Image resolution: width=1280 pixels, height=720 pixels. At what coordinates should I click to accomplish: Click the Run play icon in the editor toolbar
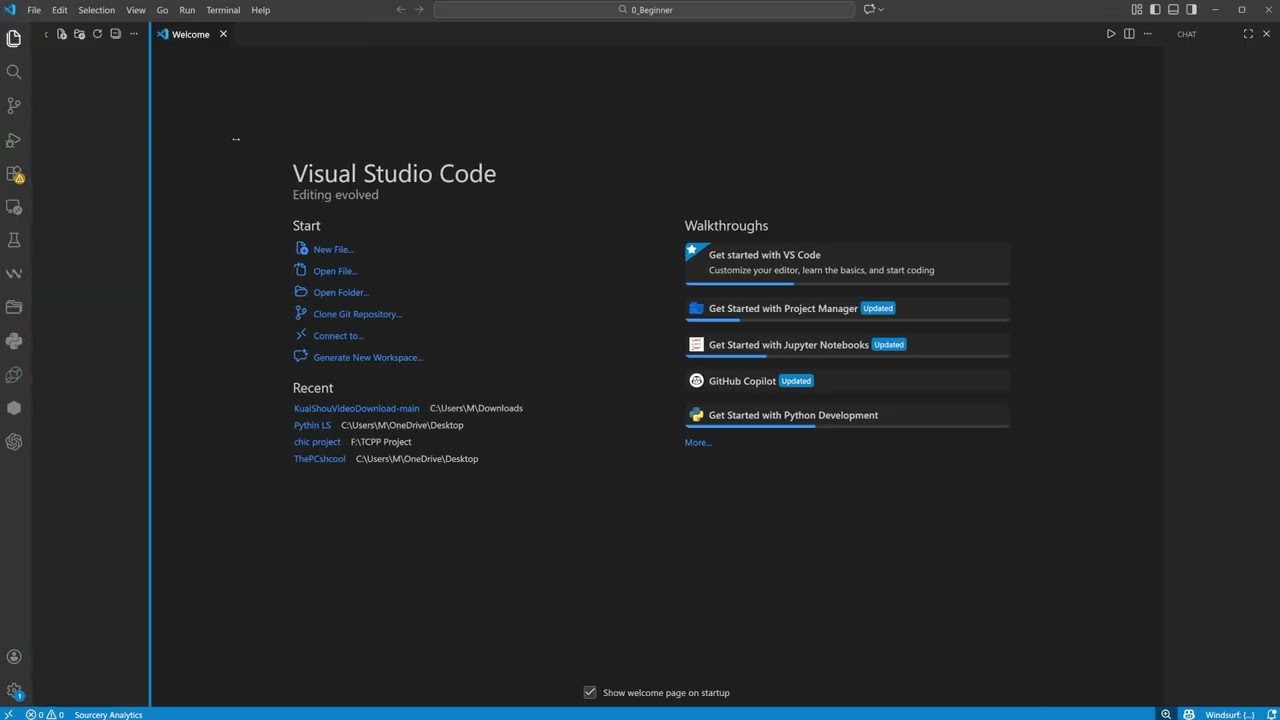(x=1110, y=34)
